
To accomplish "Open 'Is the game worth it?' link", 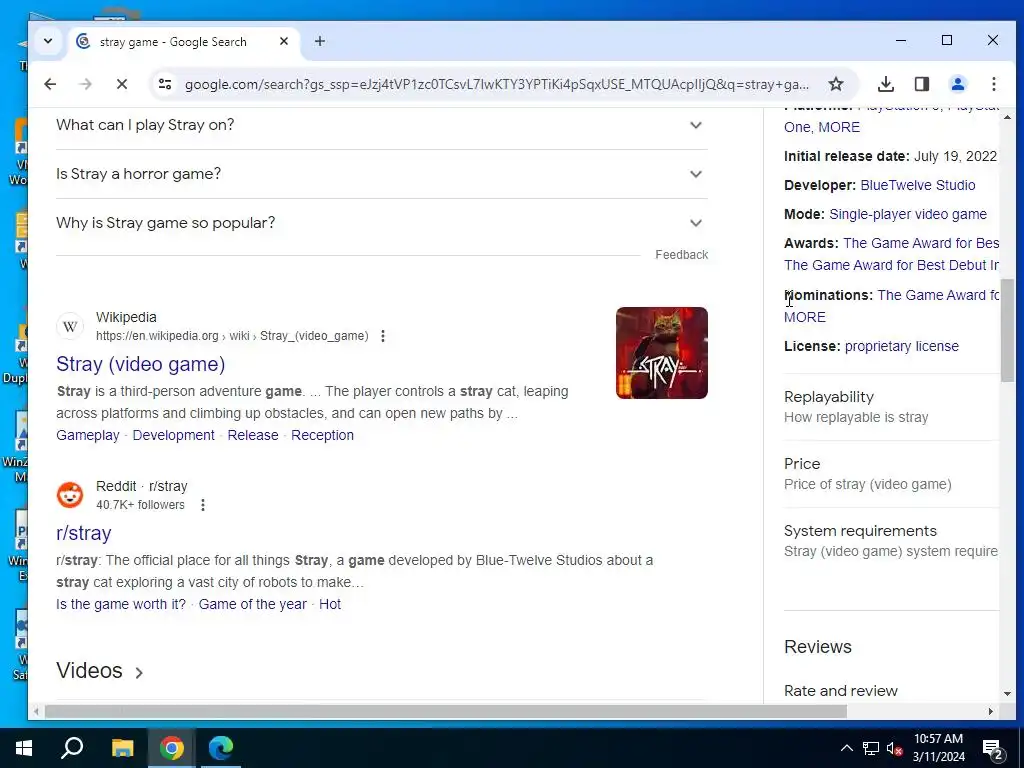I will click(x=121, y=604).
